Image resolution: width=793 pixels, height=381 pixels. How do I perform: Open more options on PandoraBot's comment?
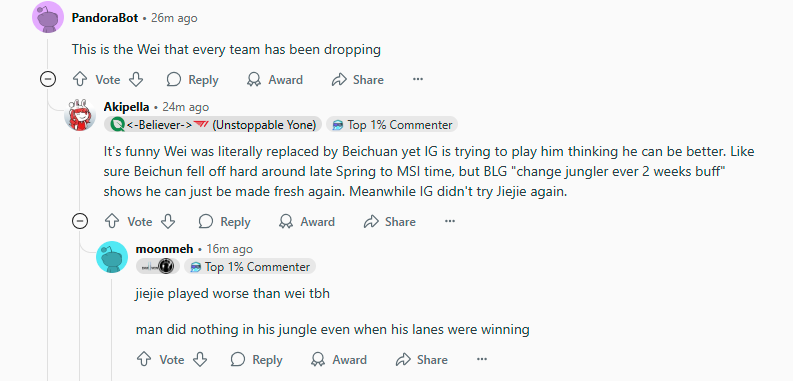click(x=418, y=79)
